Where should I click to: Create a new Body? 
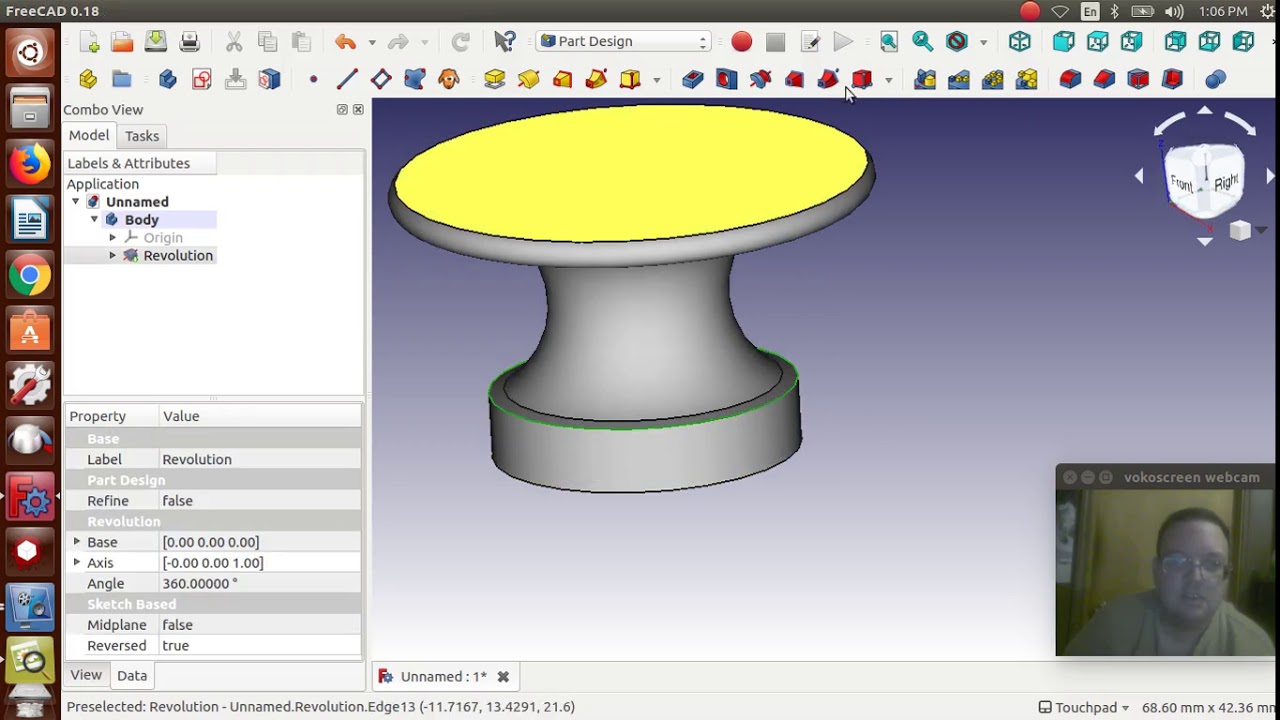168,79
